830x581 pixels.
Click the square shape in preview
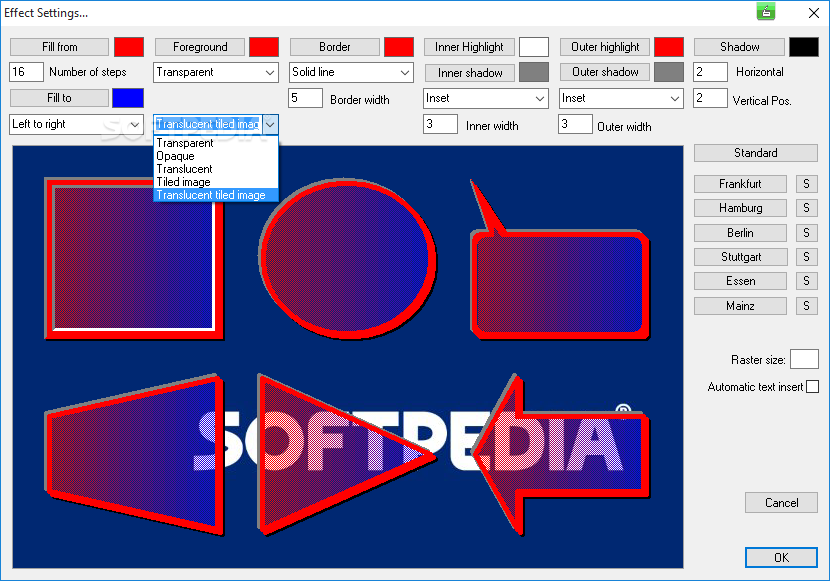coord(134,258)
